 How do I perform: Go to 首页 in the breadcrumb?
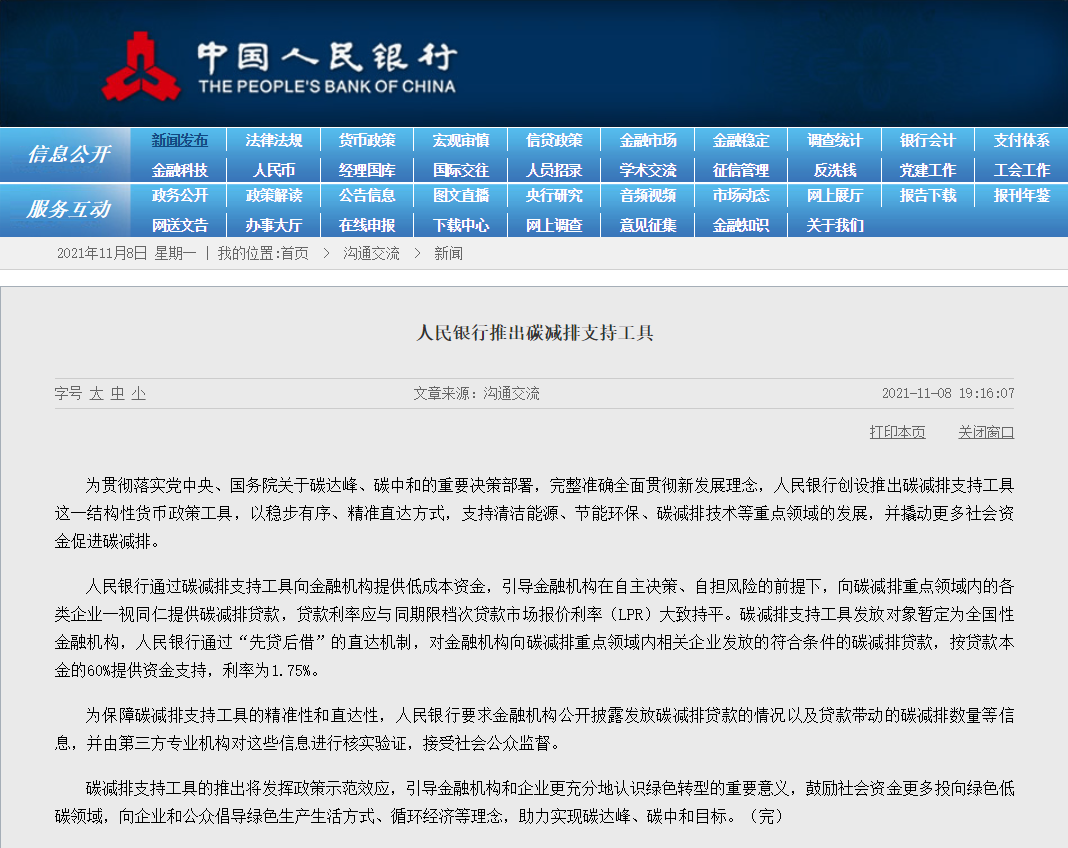[x=294, y=253]
